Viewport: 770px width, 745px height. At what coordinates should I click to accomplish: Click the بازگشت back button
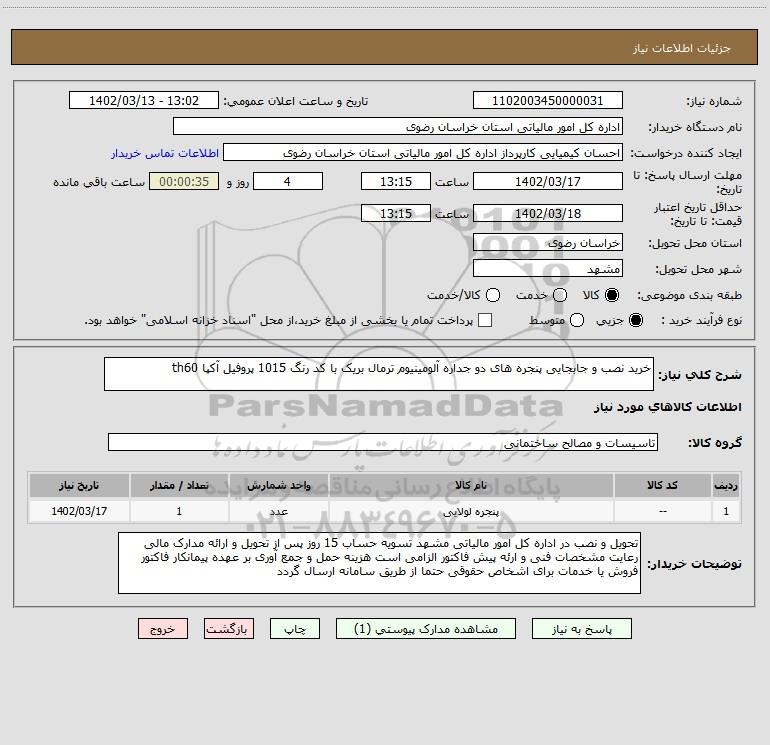[x=229, y=629]
